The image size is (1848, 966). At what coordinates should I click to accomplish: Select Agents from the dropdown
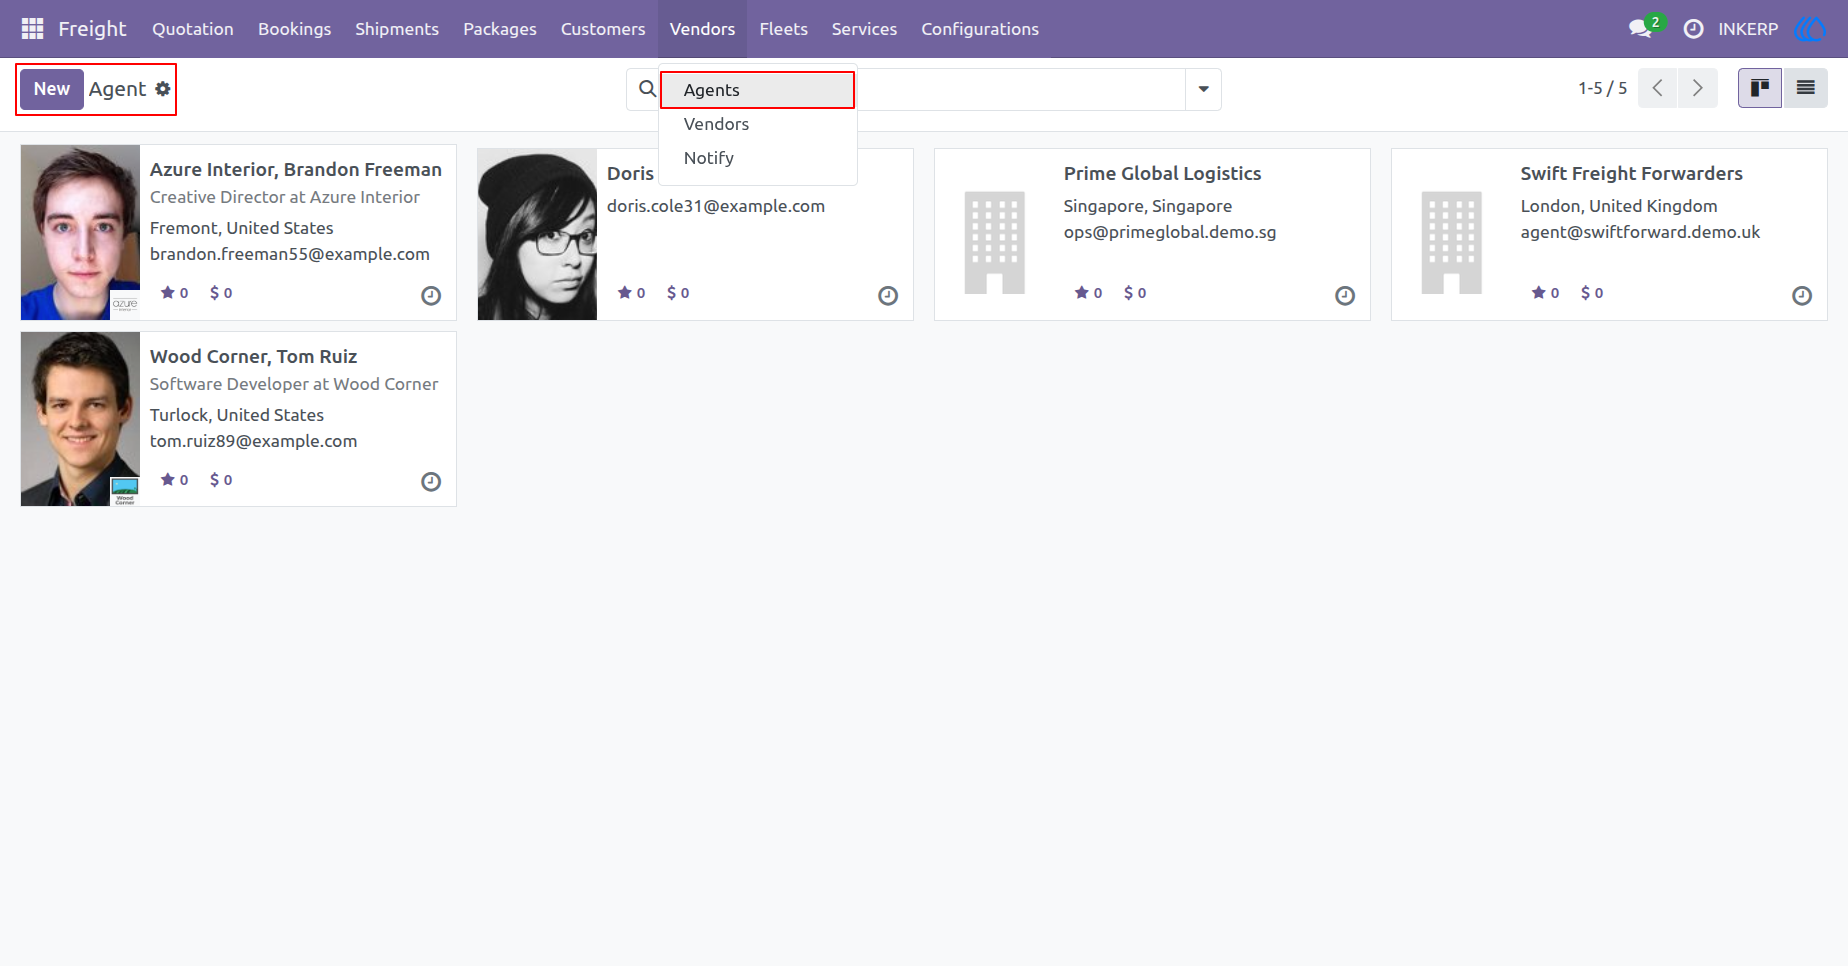click(757, 90)
